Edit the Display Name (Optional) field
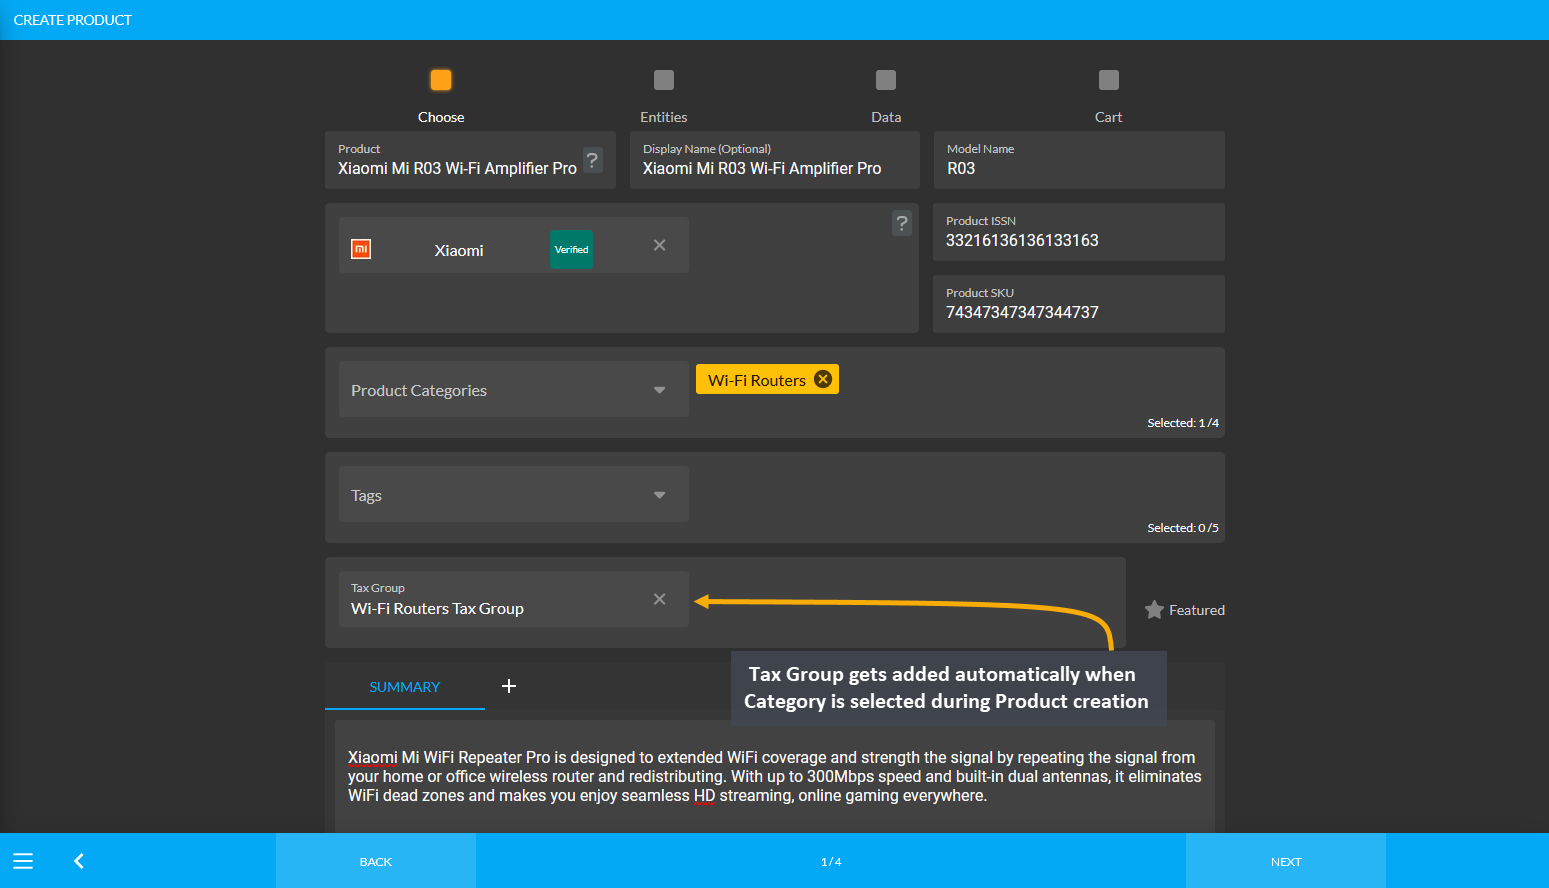 (775, 160)
